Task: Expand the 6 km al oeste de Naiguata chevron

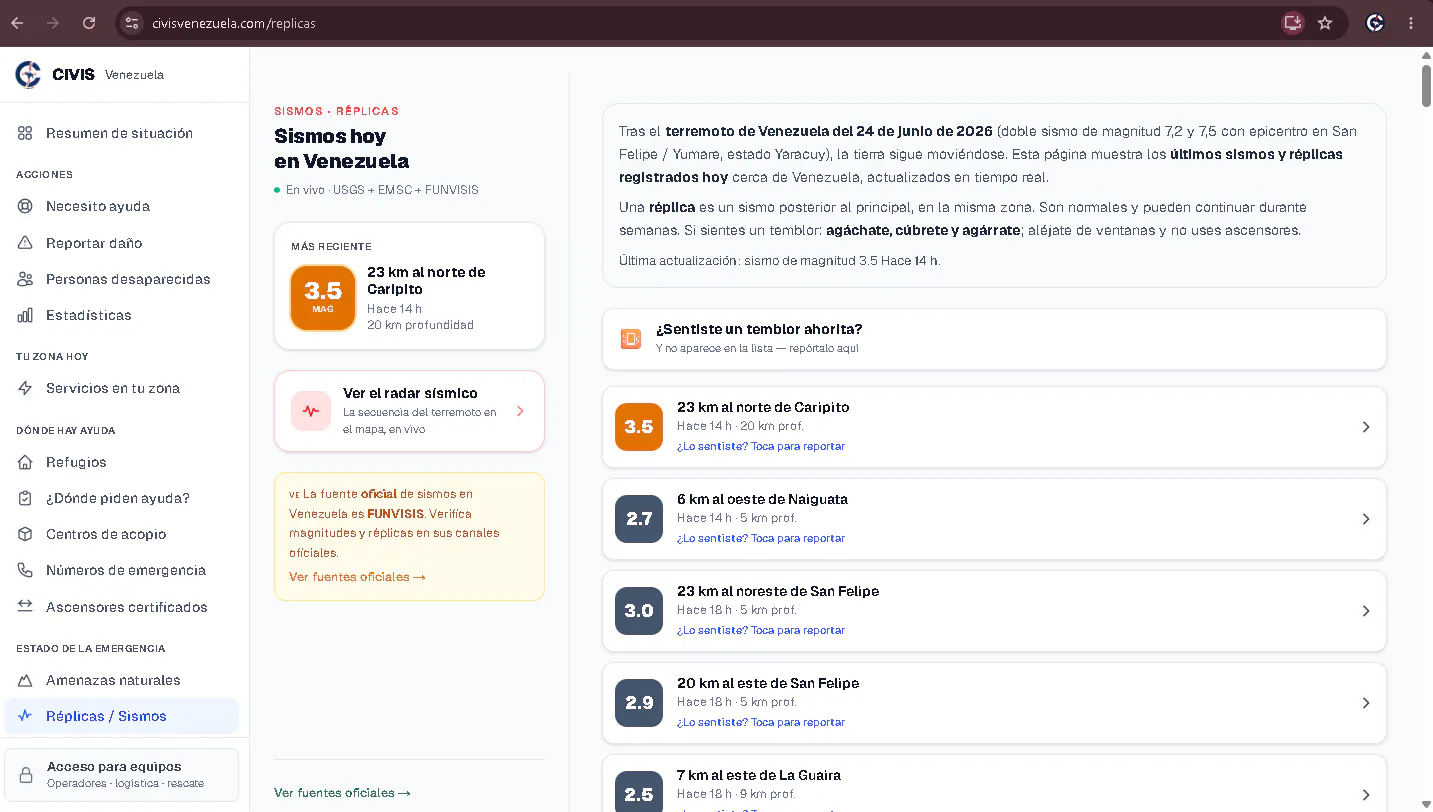Action: pyautogui.click(x=1366, y=519)
